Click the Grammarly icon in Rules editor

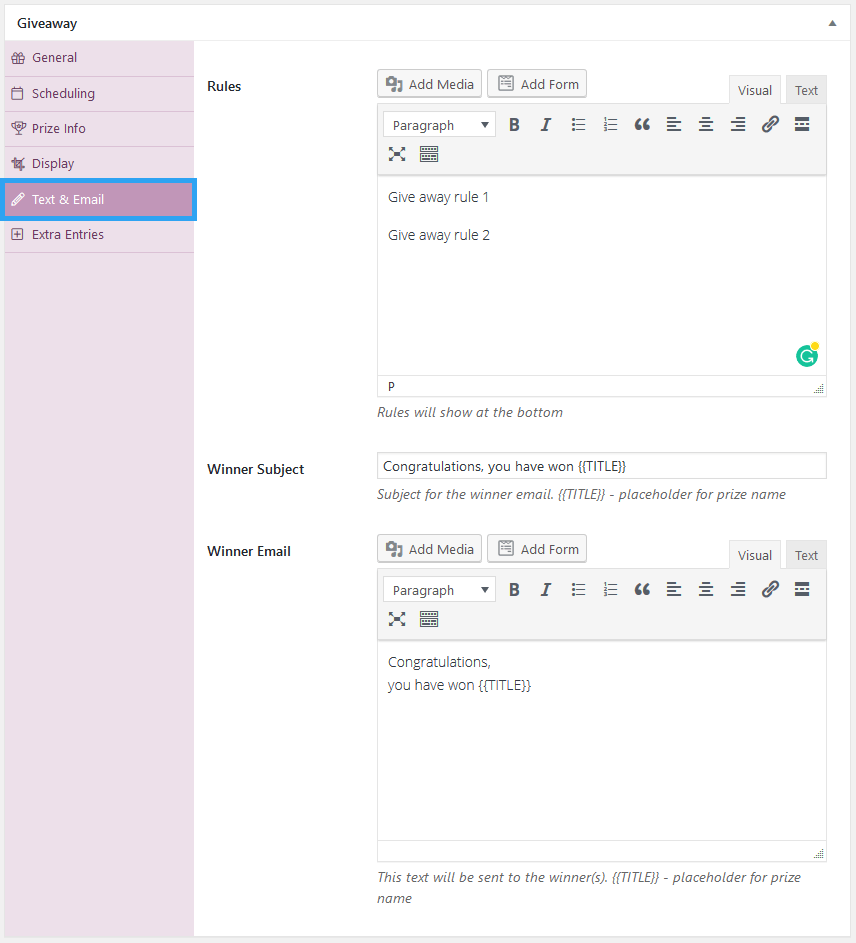click(807, 355)
